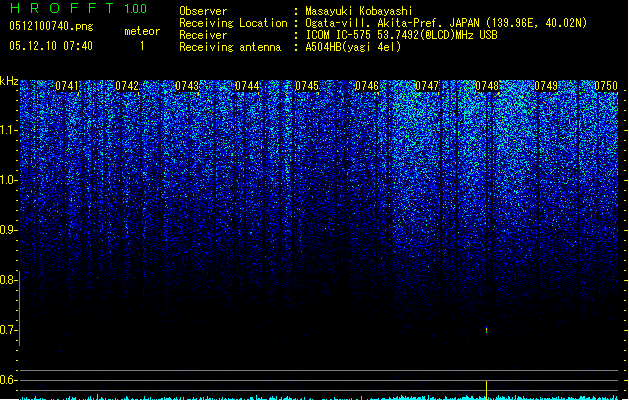Click the 0.8 kHz axis label

pos(8,280)
